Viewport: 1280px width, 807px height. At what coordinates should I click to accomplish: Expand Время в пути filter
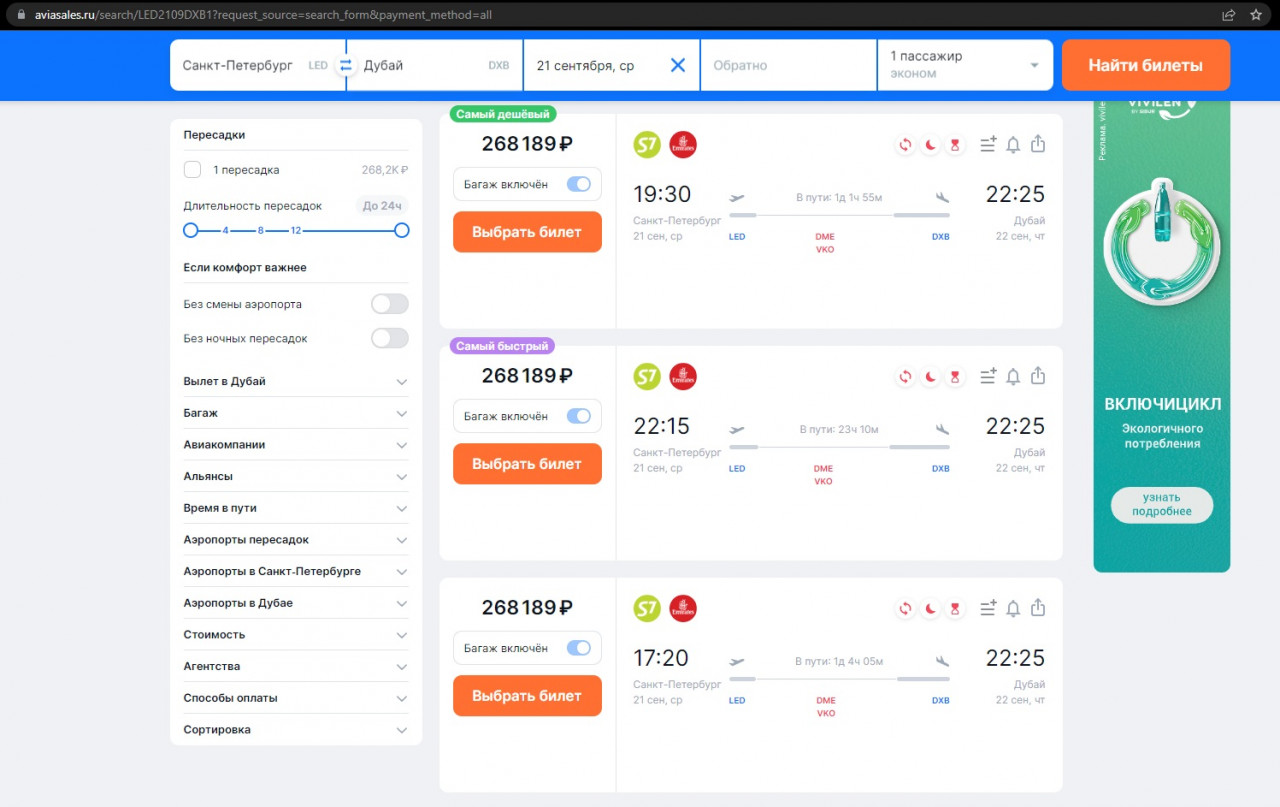(296, 508)
